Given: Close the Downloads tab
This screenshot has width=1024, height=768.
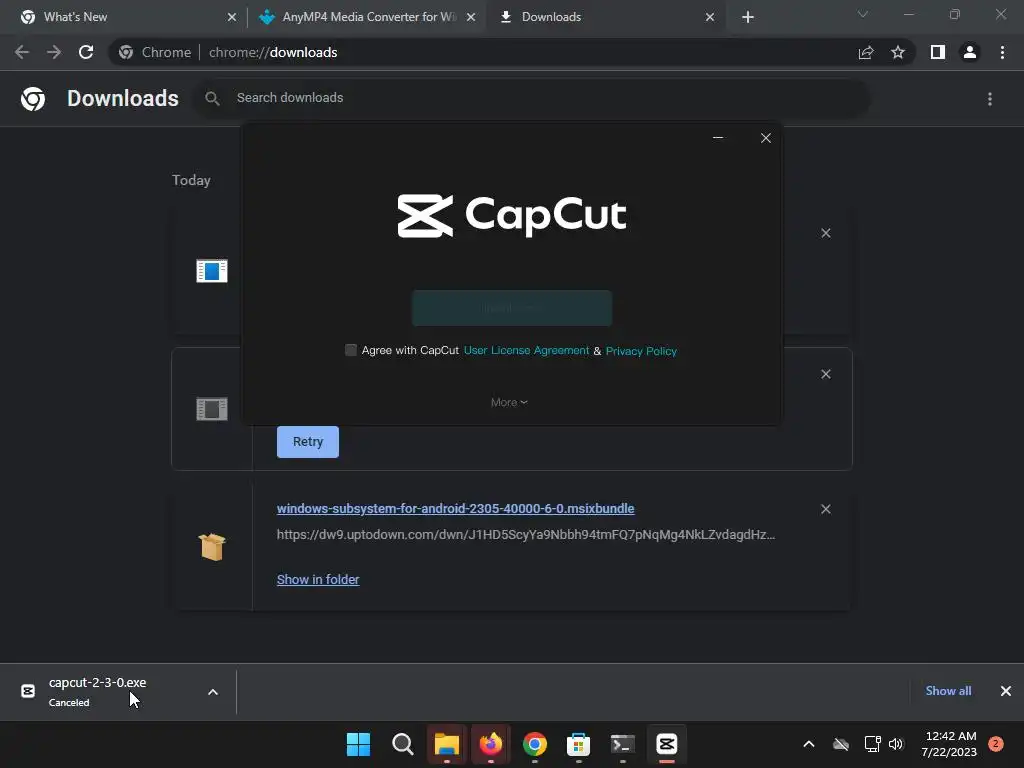Looking at the screenshot, I should 710,18.
